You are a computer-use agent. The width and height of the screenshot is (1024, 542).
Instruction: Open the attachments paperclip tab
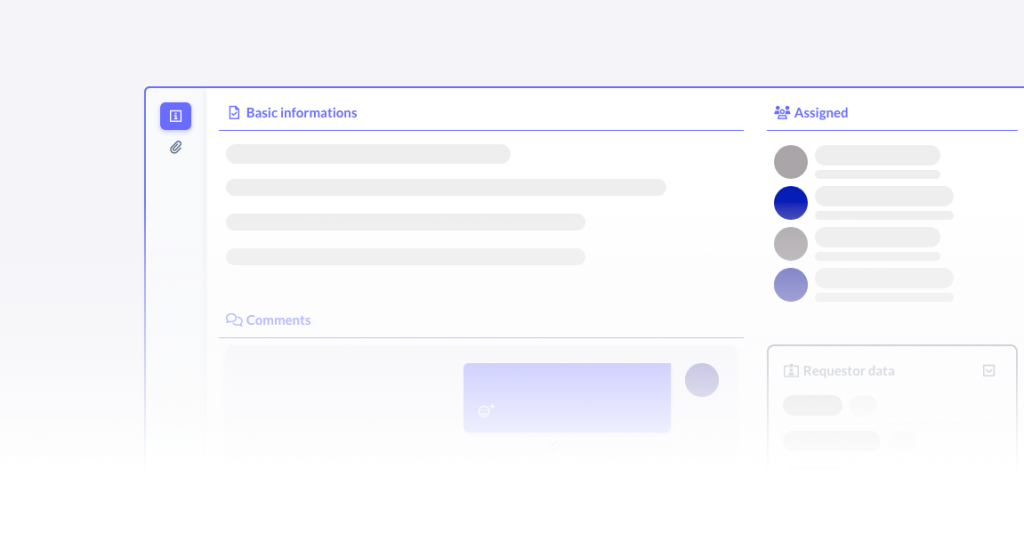[176, 148]
